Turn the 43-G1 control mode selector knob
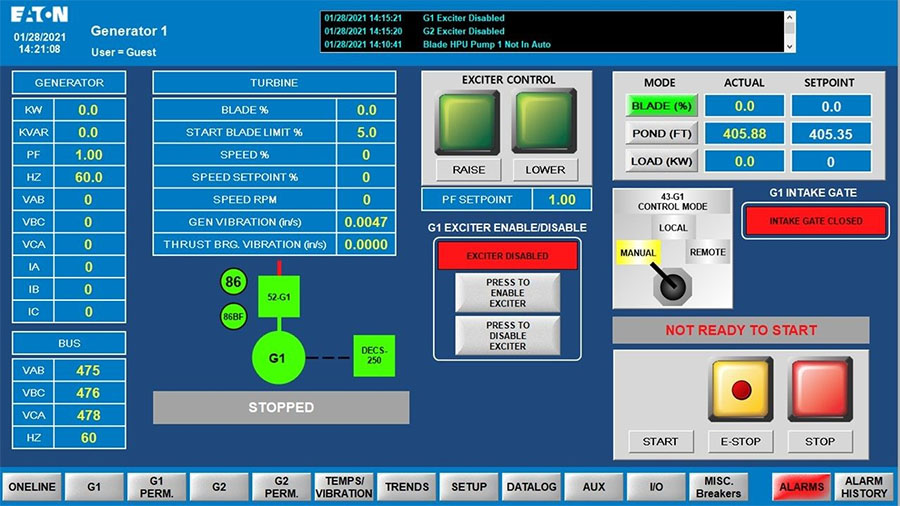 pos(672,285)
